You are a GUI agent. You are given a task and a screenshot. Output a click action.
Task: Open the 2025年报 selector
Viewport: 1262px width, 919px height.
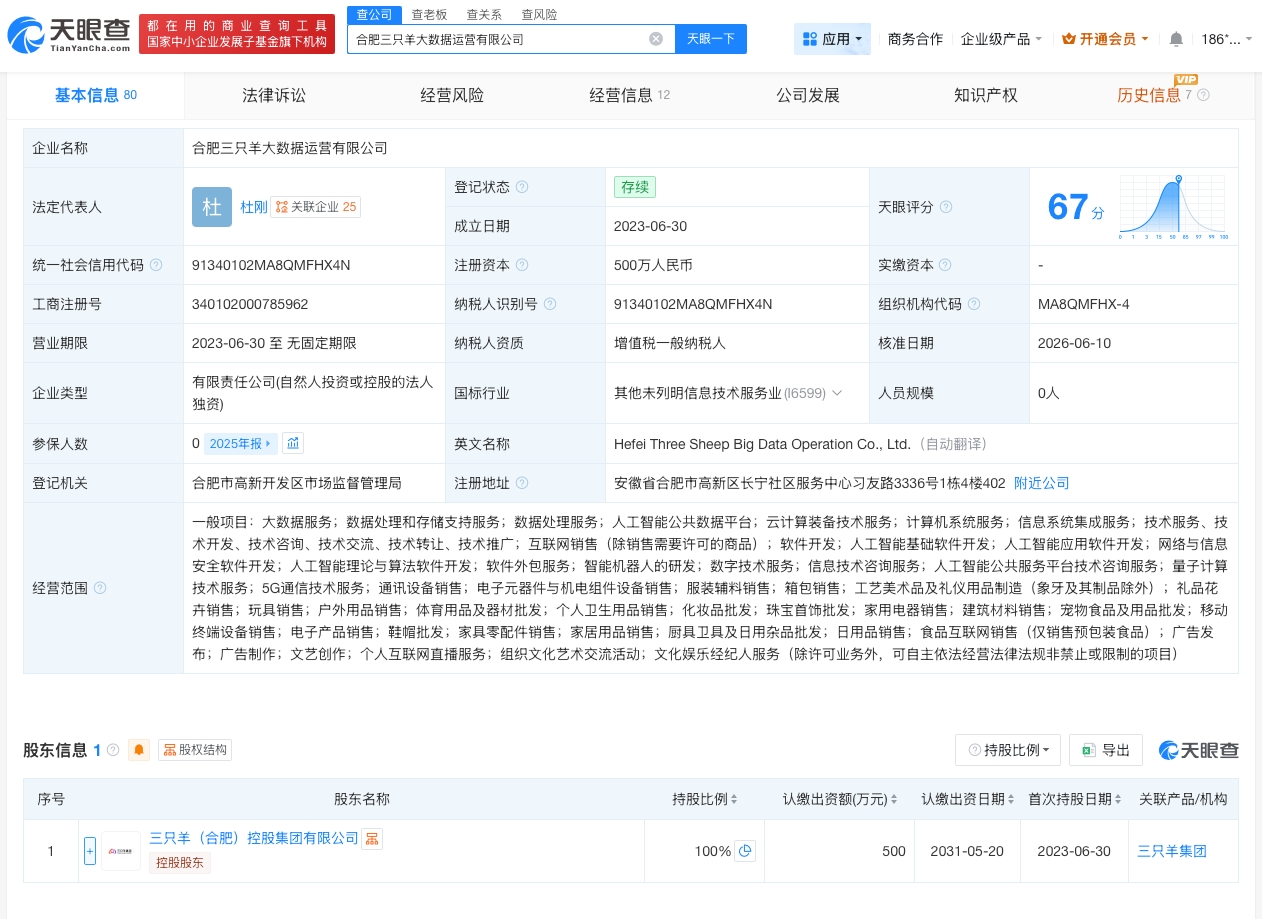coord(240,443)
